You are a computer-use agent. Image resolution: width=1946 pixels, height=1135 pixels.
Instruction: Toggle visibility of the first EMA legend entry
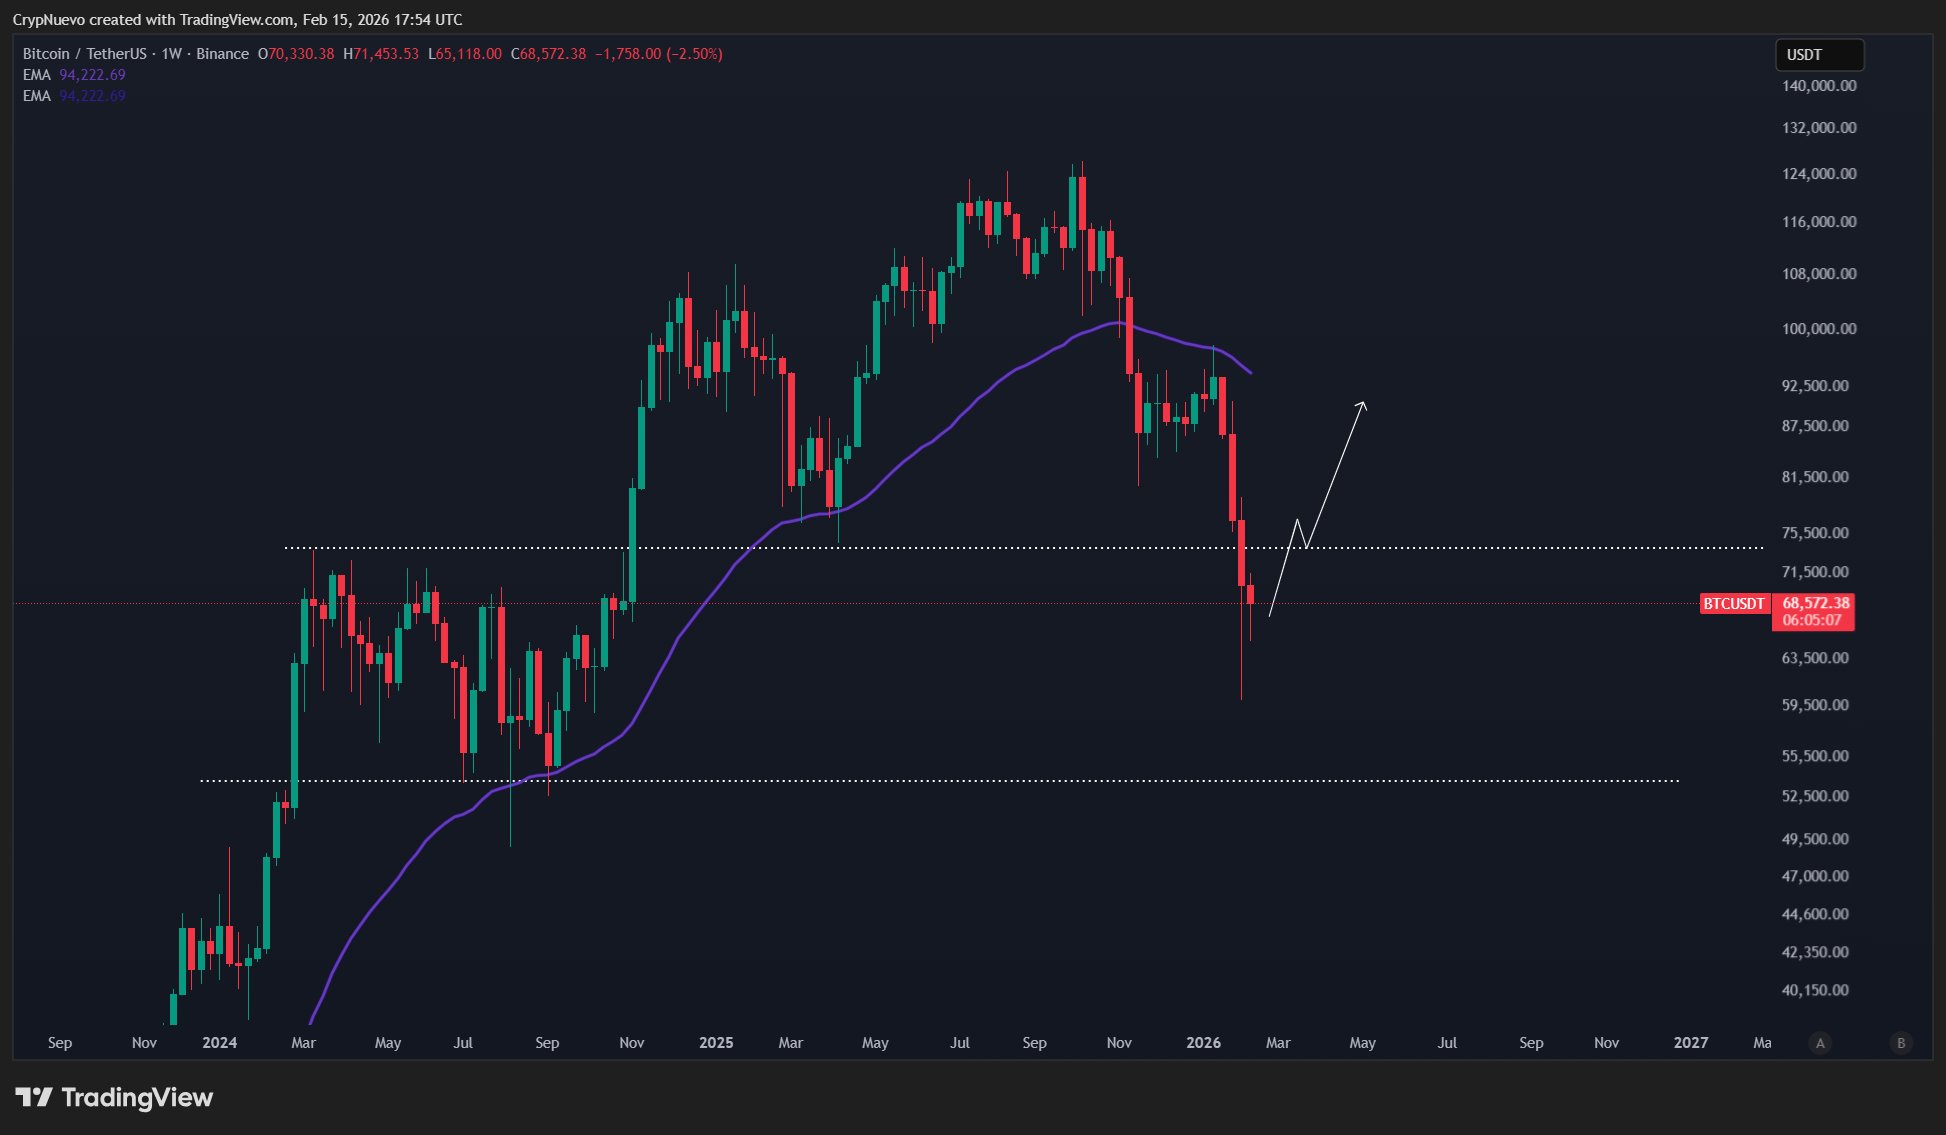[x=35, y=75]
